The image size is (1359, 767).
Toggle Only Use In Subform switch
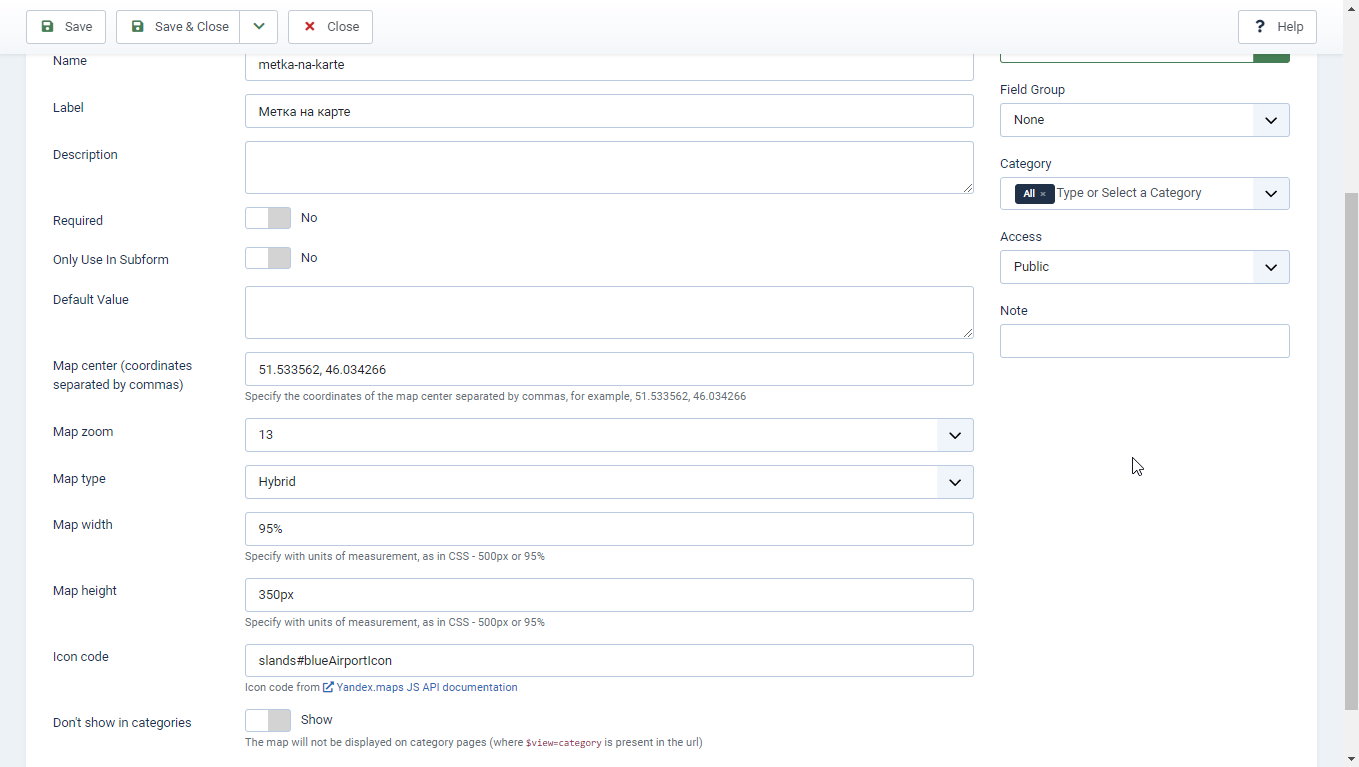(x=268, y=258)
